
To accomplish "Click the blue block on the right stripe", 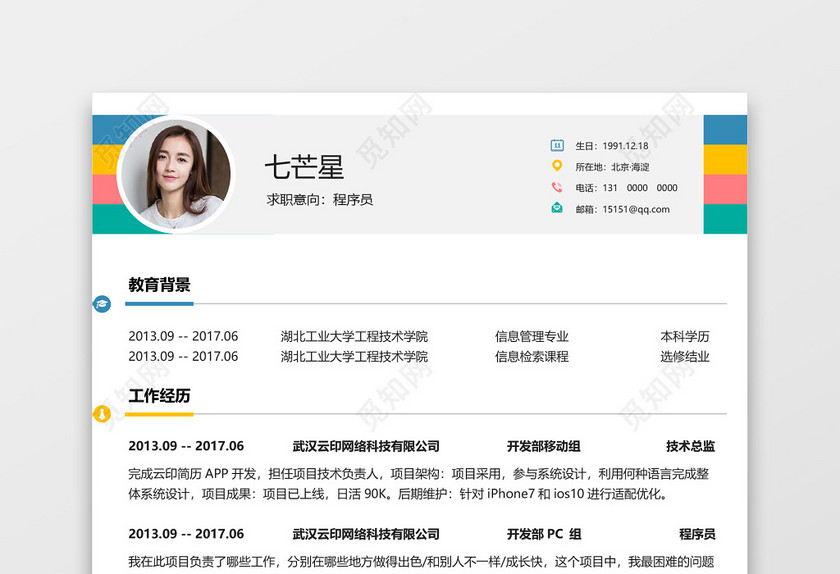I will pyautogui.click(x=725, y=130).
